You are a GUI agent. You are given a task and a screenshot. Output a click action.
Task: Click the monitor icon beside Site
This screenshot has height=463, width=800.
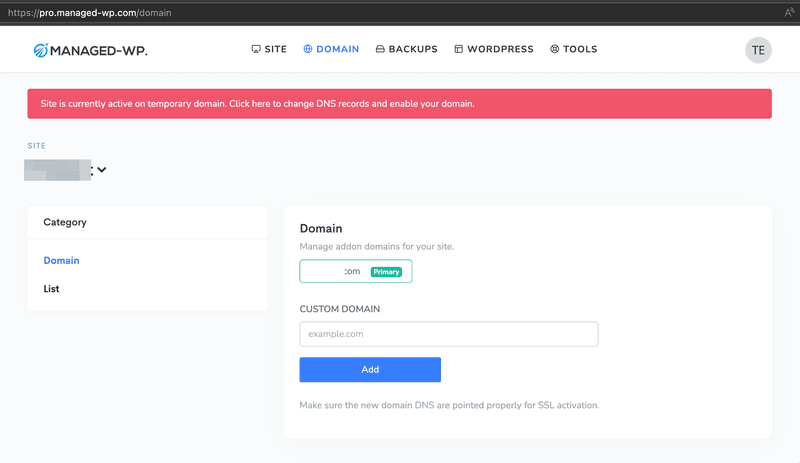tap(256, 49)
